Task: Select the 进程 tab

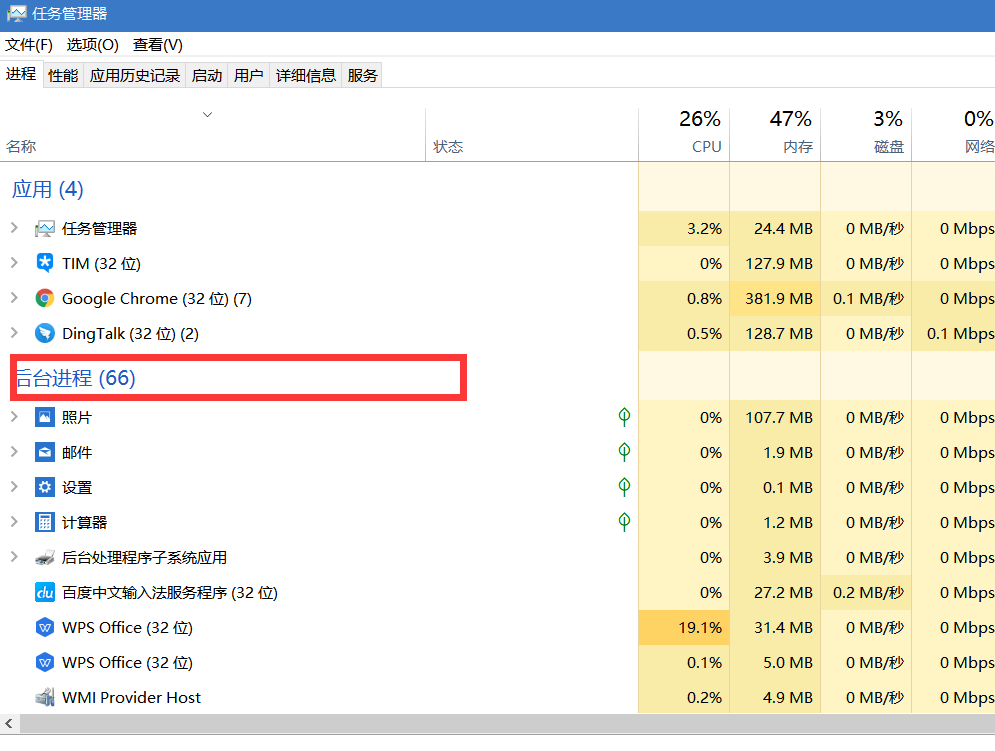Action: [21, 74]
